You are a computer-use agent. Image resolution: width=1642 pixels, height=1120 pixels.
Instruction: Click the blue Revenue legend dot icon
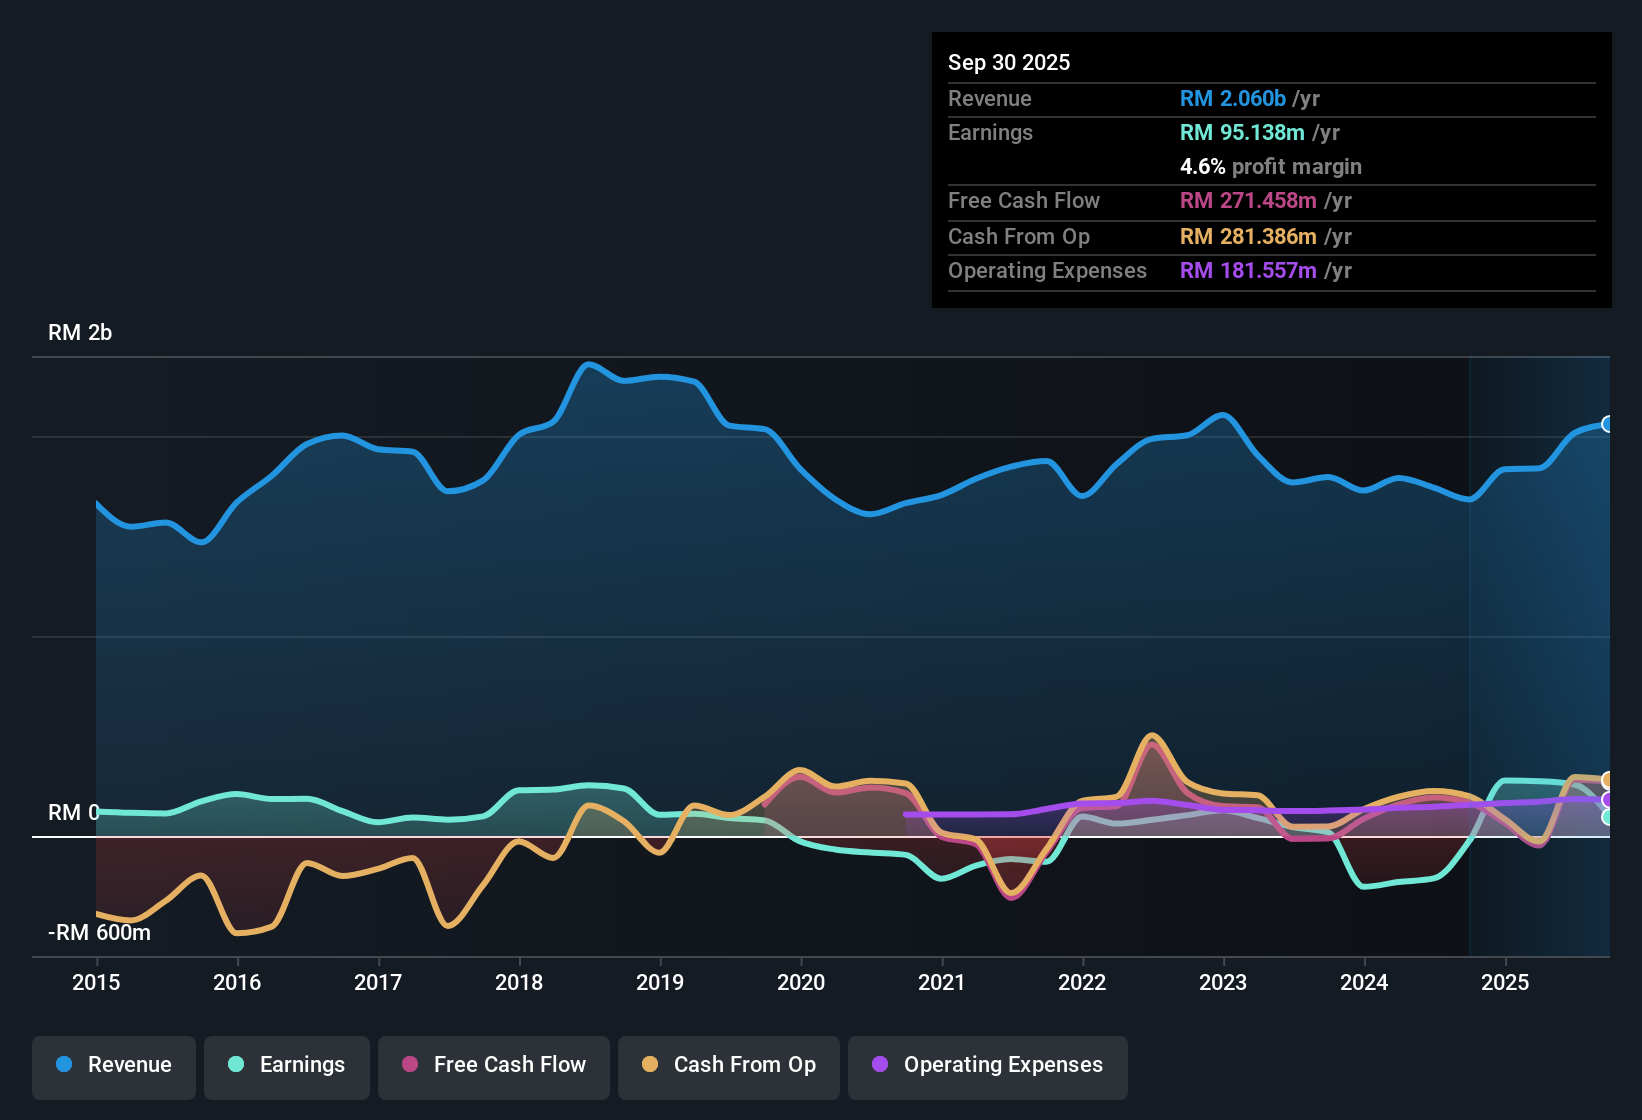pos(62,1065)
